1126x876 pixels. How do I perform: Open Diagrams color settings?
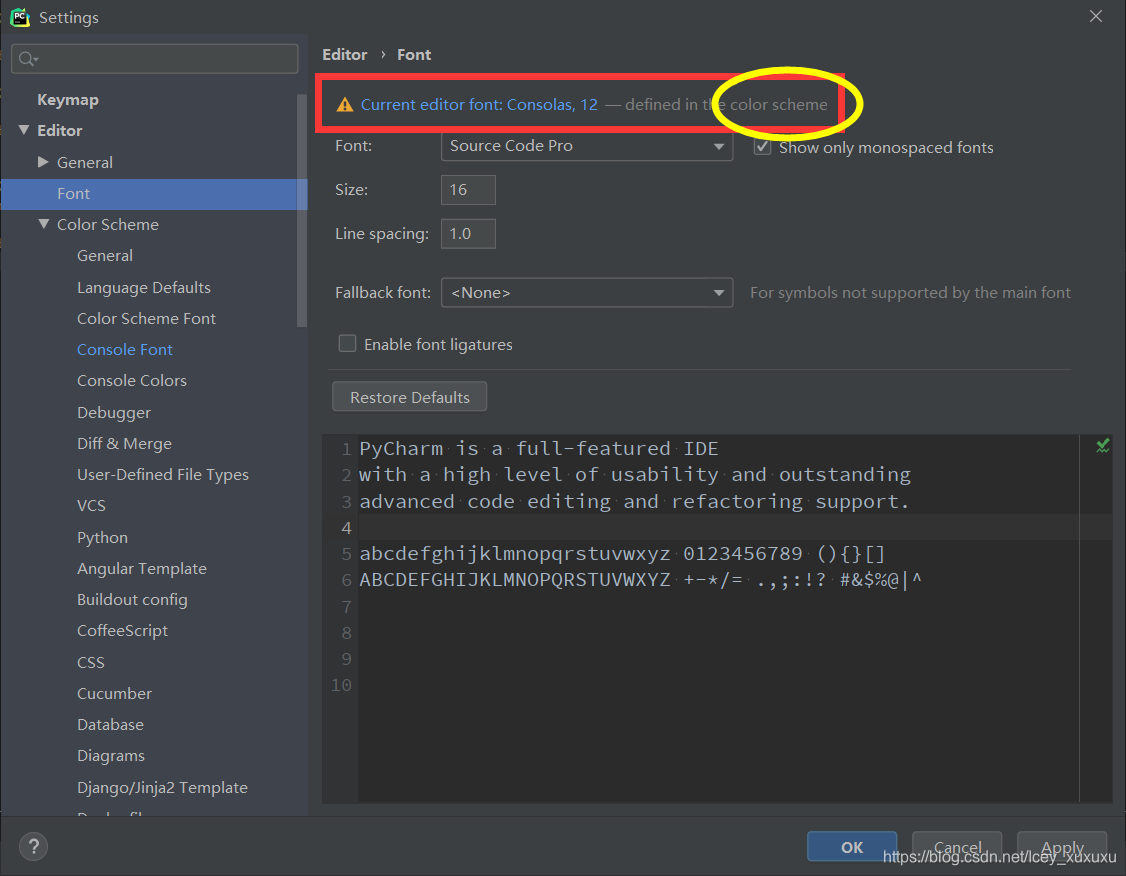(x=111, y=756)
